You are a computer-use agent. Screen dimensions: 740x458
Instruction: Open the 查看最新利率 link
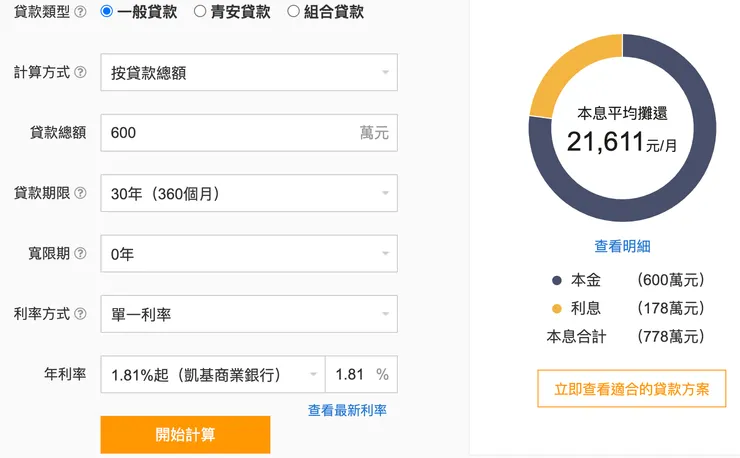coord(347,410)
